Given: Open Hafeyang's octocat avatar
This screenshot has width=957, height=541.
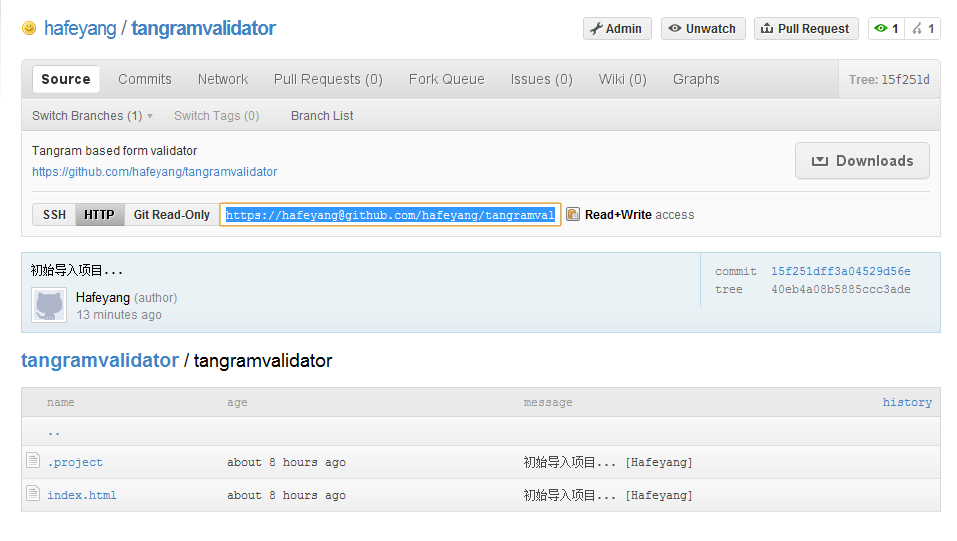Looking at the screenshot, I should coord(49,305).
